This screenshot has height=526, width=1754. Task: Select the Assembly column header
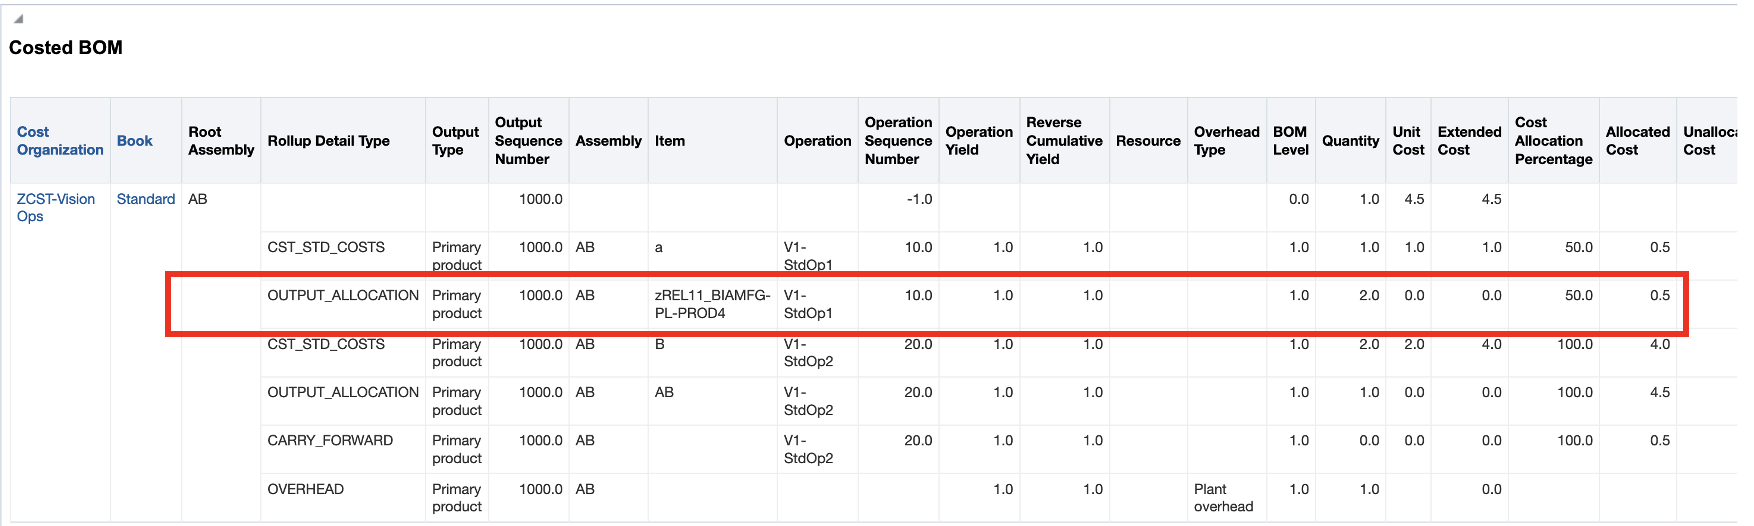coord(608,141)
